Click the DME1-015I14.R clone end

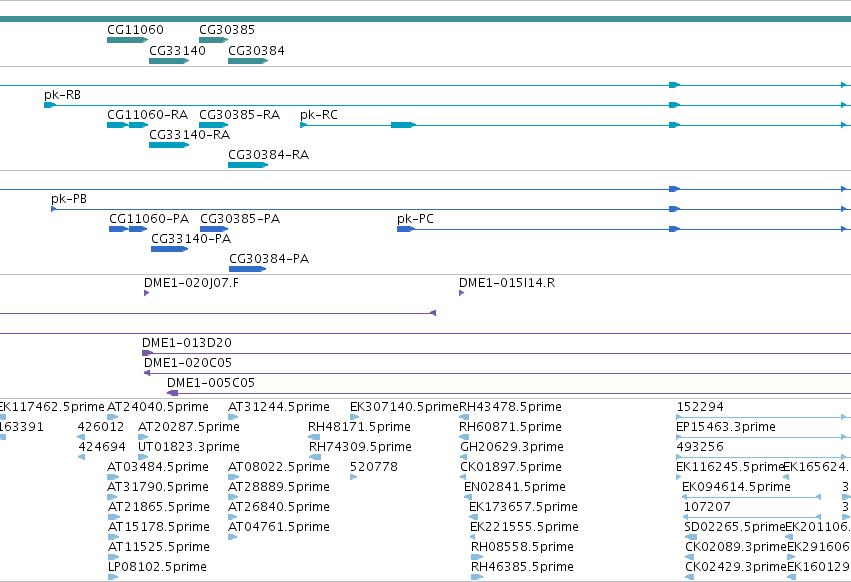tap(461, 293)
